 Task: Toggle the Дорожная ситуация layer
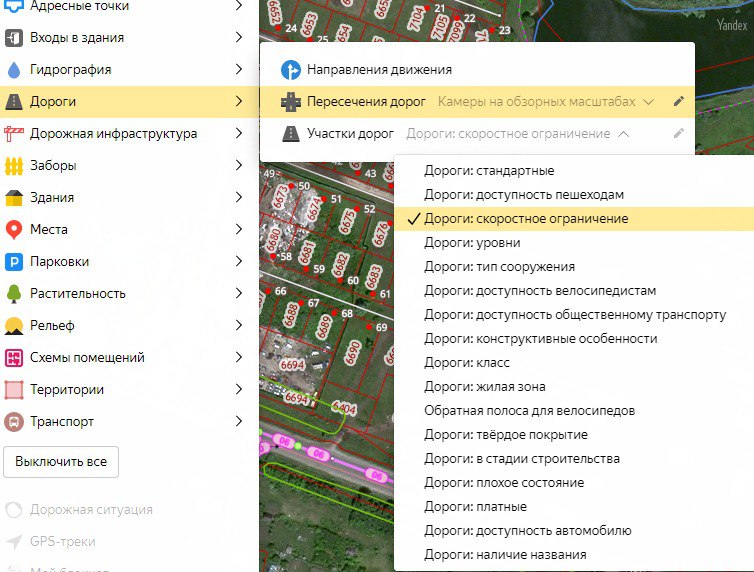coord(14,510)
